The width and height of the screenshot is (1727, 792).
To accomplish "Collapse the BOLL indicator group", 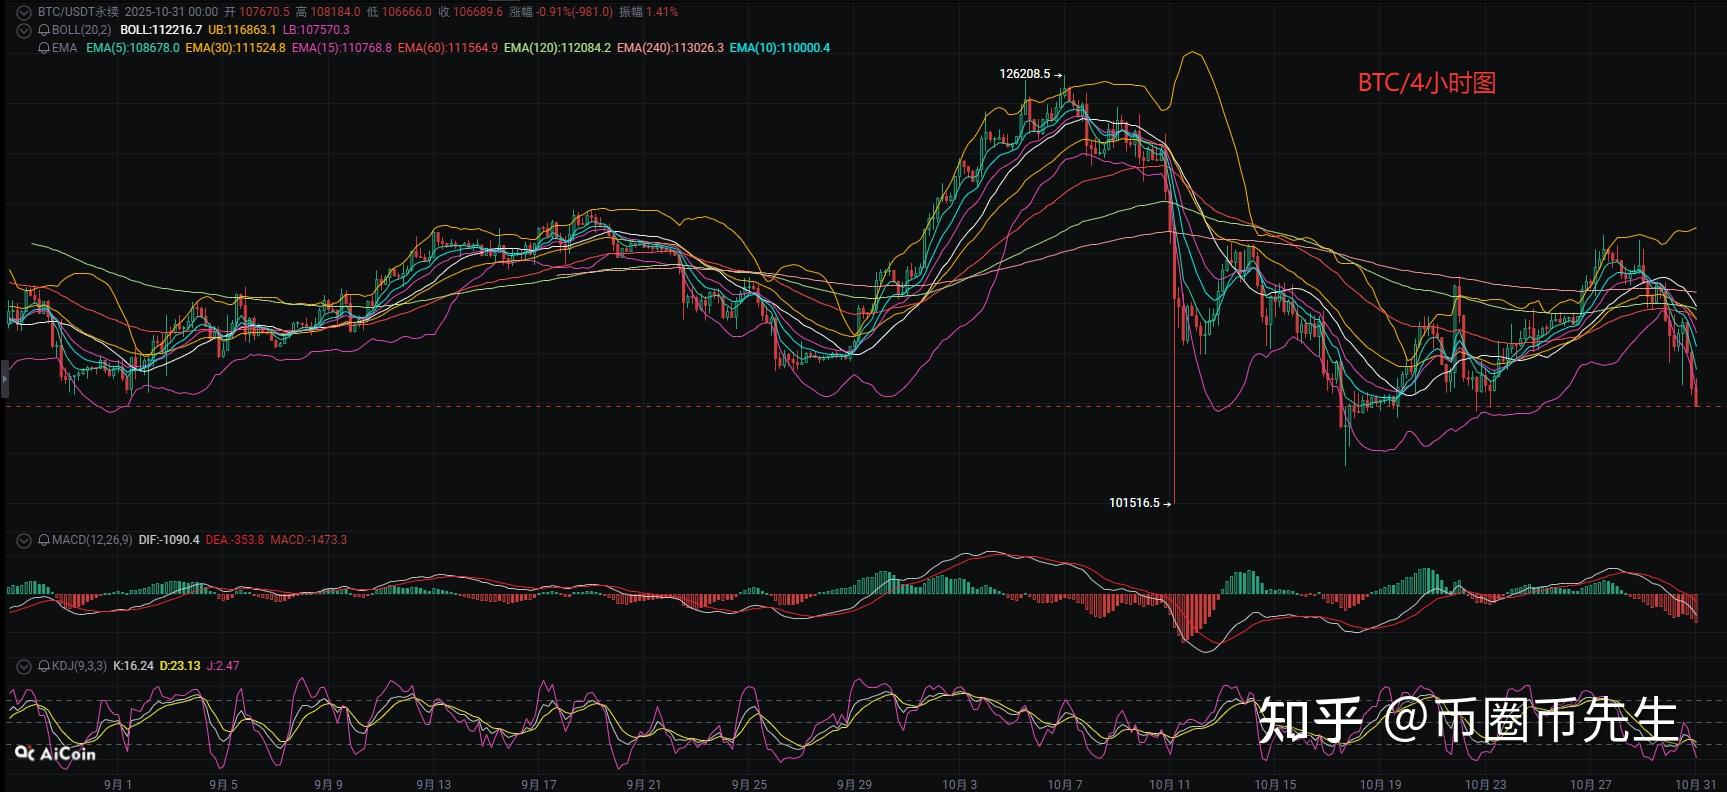I will tap(24, 30).
